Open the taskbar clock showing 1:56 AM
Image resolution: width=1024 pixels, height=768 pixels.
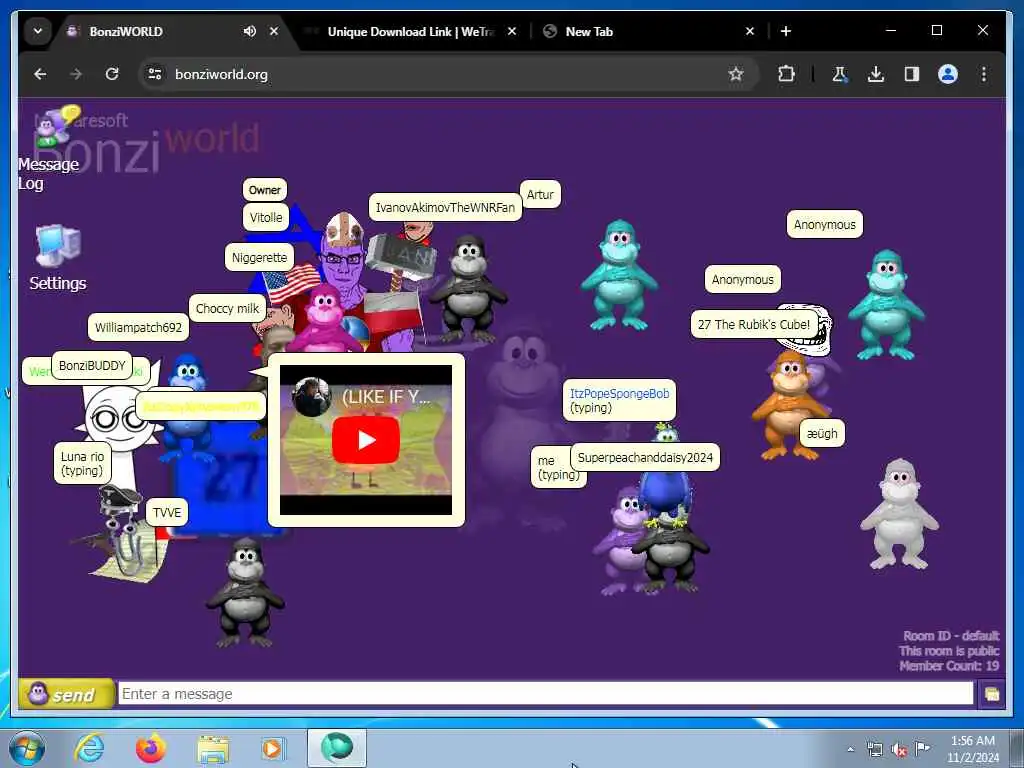[x=973, y=749]
